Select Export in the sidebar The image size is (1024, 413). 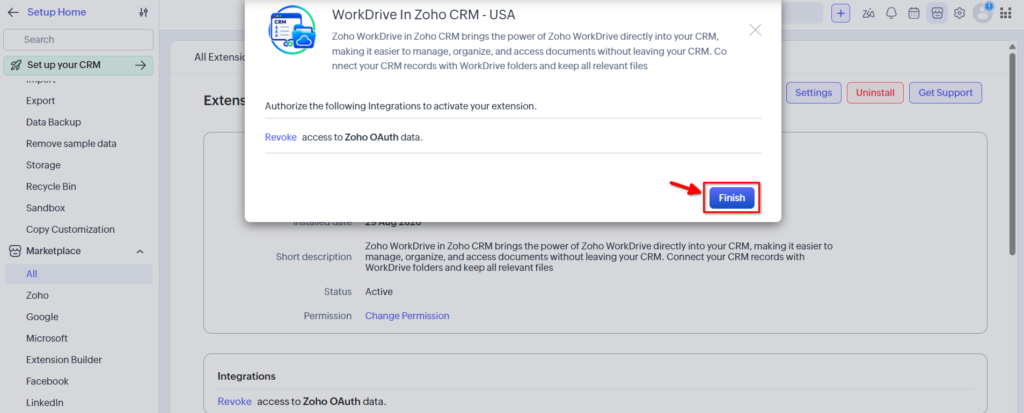pos(40,101)
